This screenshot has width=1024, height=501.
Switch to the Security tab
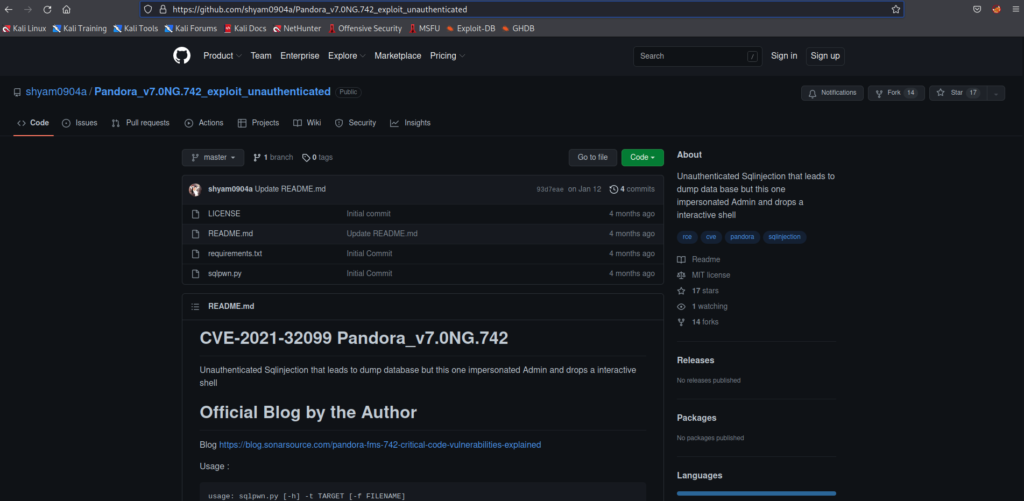355,123
